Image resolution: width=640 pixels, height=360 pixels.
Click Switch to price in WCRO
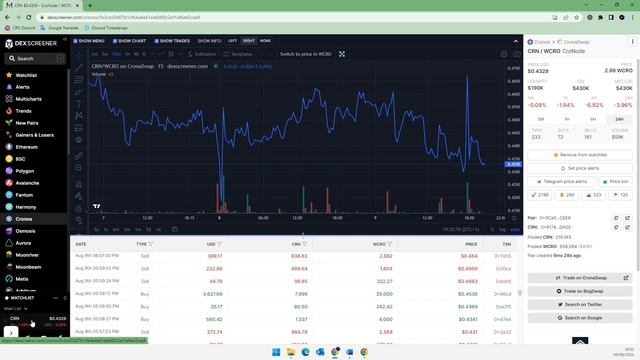(x=305, y=54)
